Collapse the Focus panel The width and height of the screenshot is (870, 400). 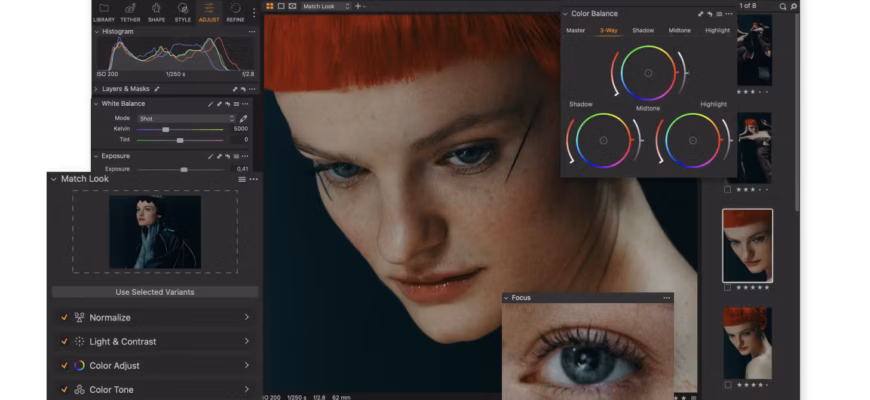point(506,298)
